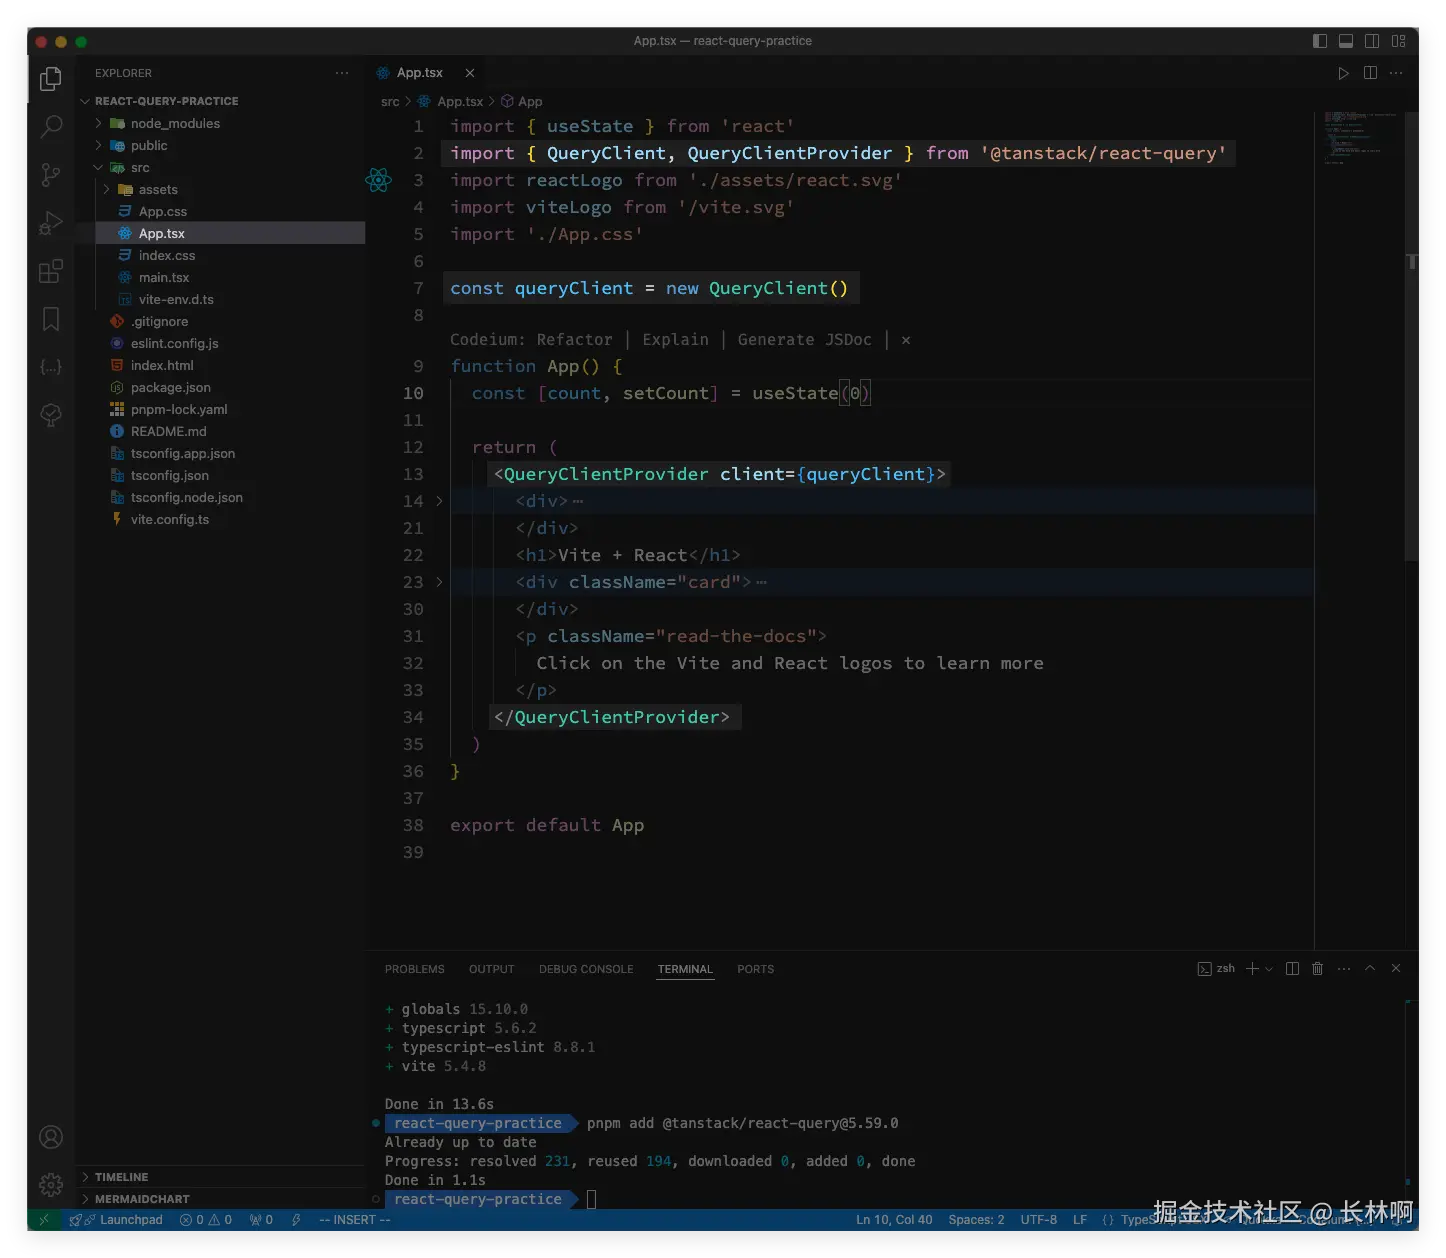Click Codeium Refactor code lens link
The height and width of the screenshot is (1258, 1446).
(574, 340)
